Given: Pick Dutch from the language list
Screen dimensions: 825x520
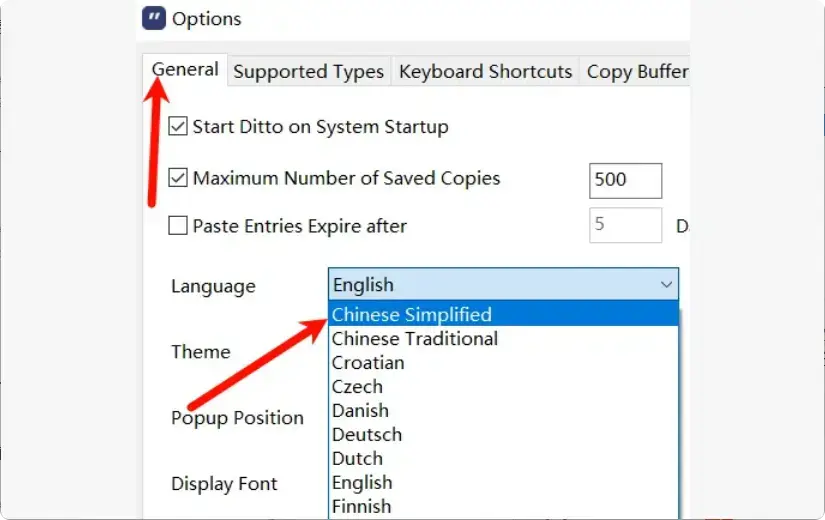Looking at the screenshot, I should point(357,459).
